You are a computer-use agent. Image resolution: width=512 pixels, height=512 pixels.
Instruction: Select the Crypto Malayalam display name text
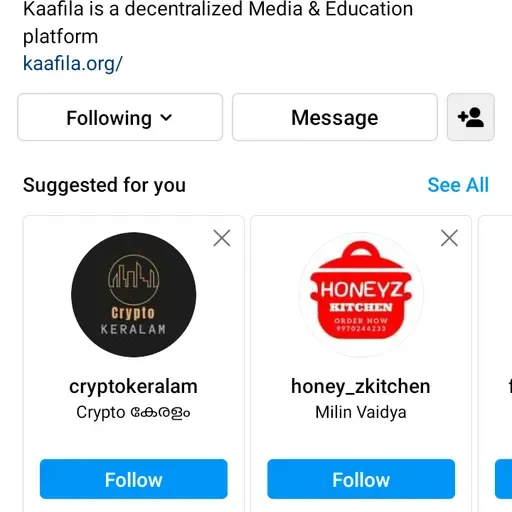coord(133,413)
